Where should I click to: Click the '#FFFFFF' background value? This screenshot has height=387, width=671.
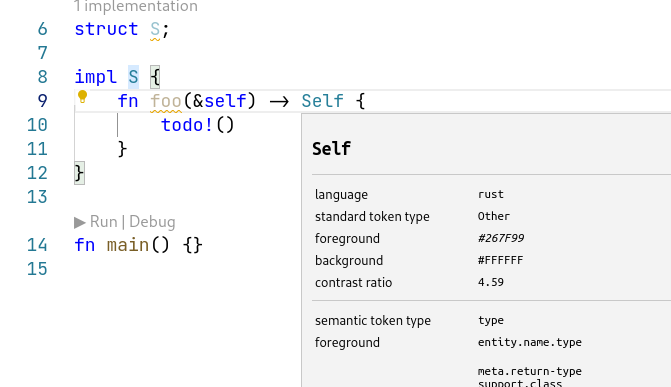click(500, 260)
